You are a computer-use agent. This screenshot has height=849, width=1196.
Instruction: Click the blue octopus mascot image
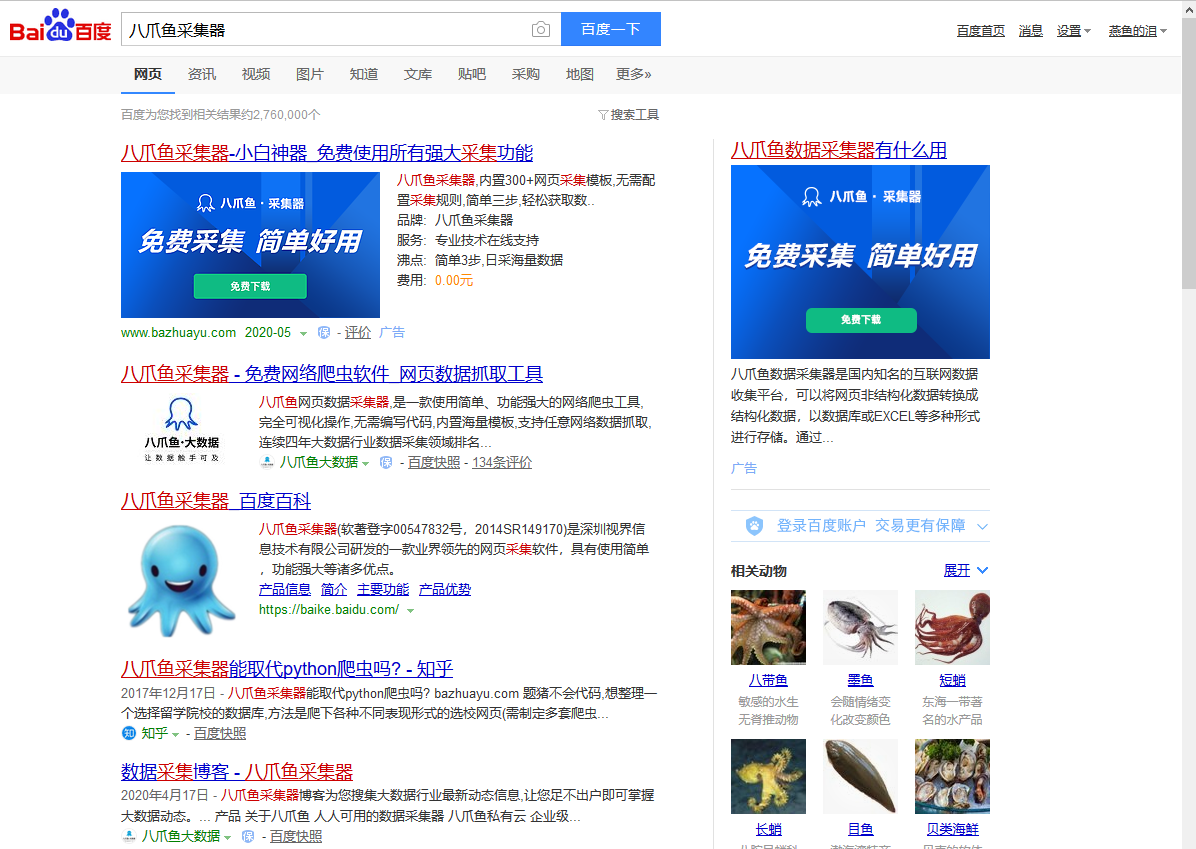[x=182, y=580]
